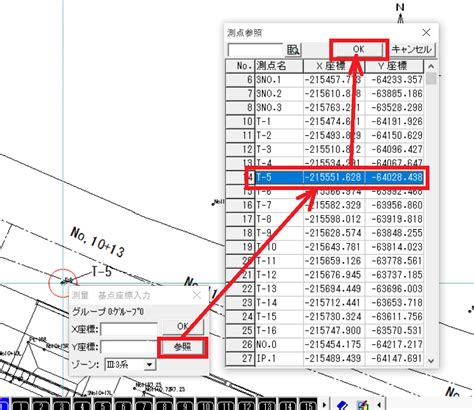Switch to page tab 5
474x410 pixels.
103,405
